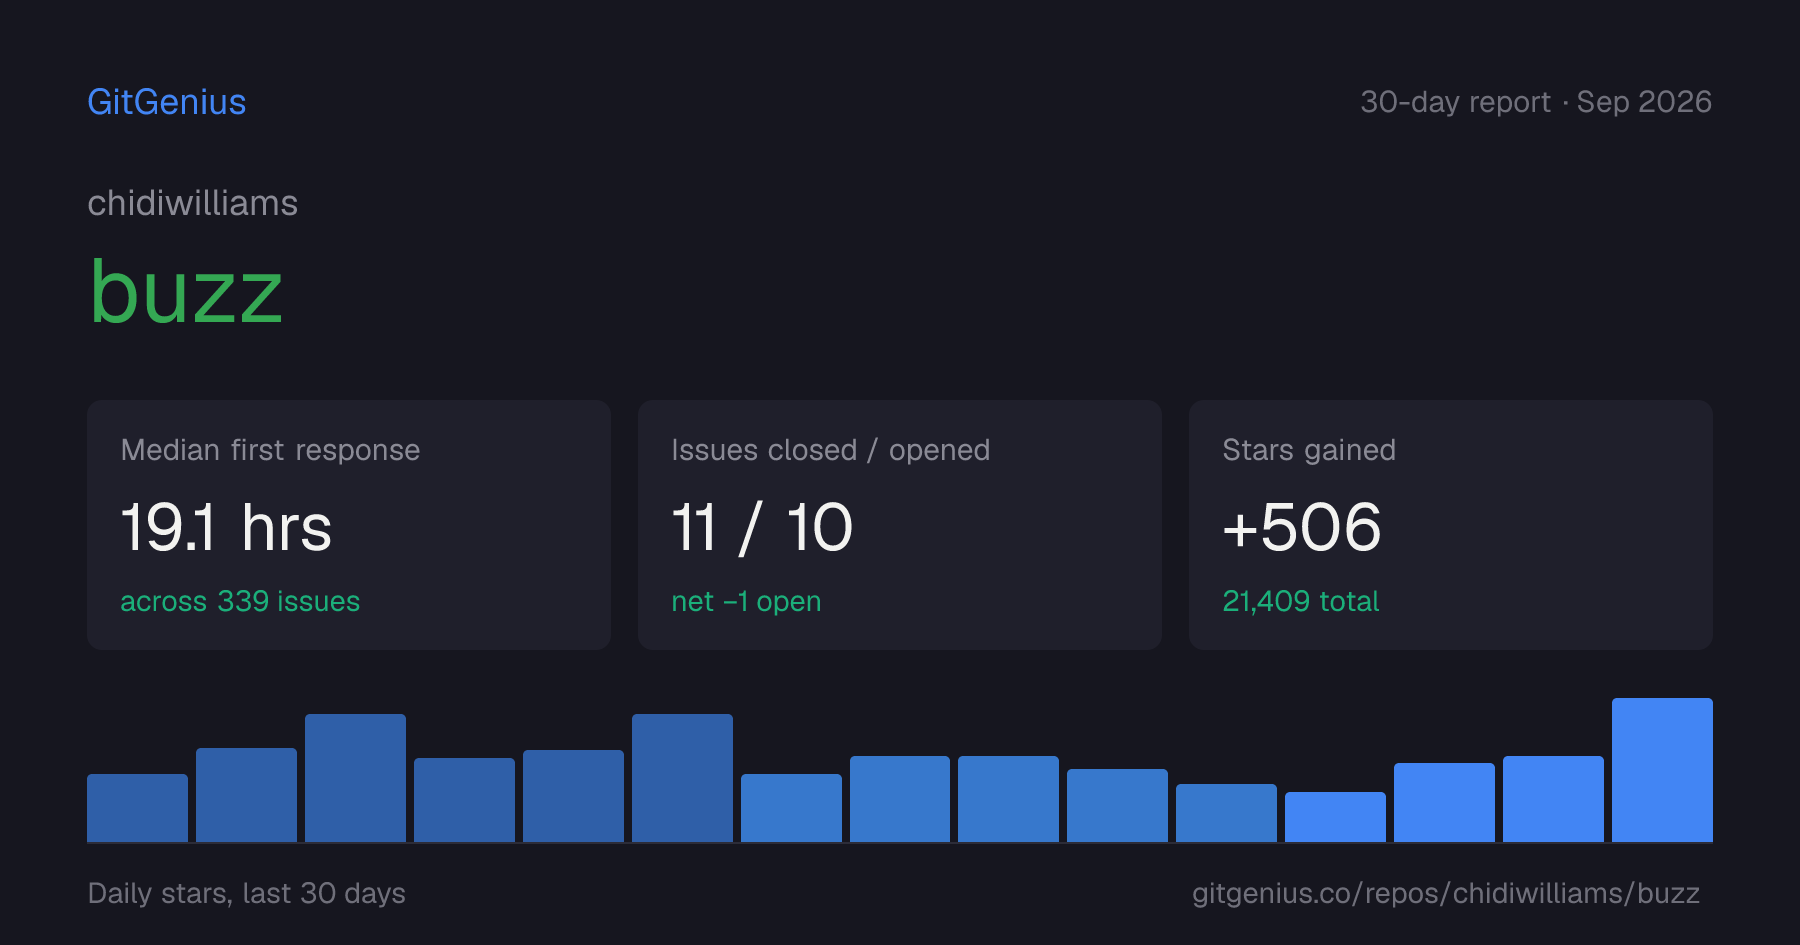Select the tallest last bar in chart
The image size is (1800, 945).
tap(1662, 770)
